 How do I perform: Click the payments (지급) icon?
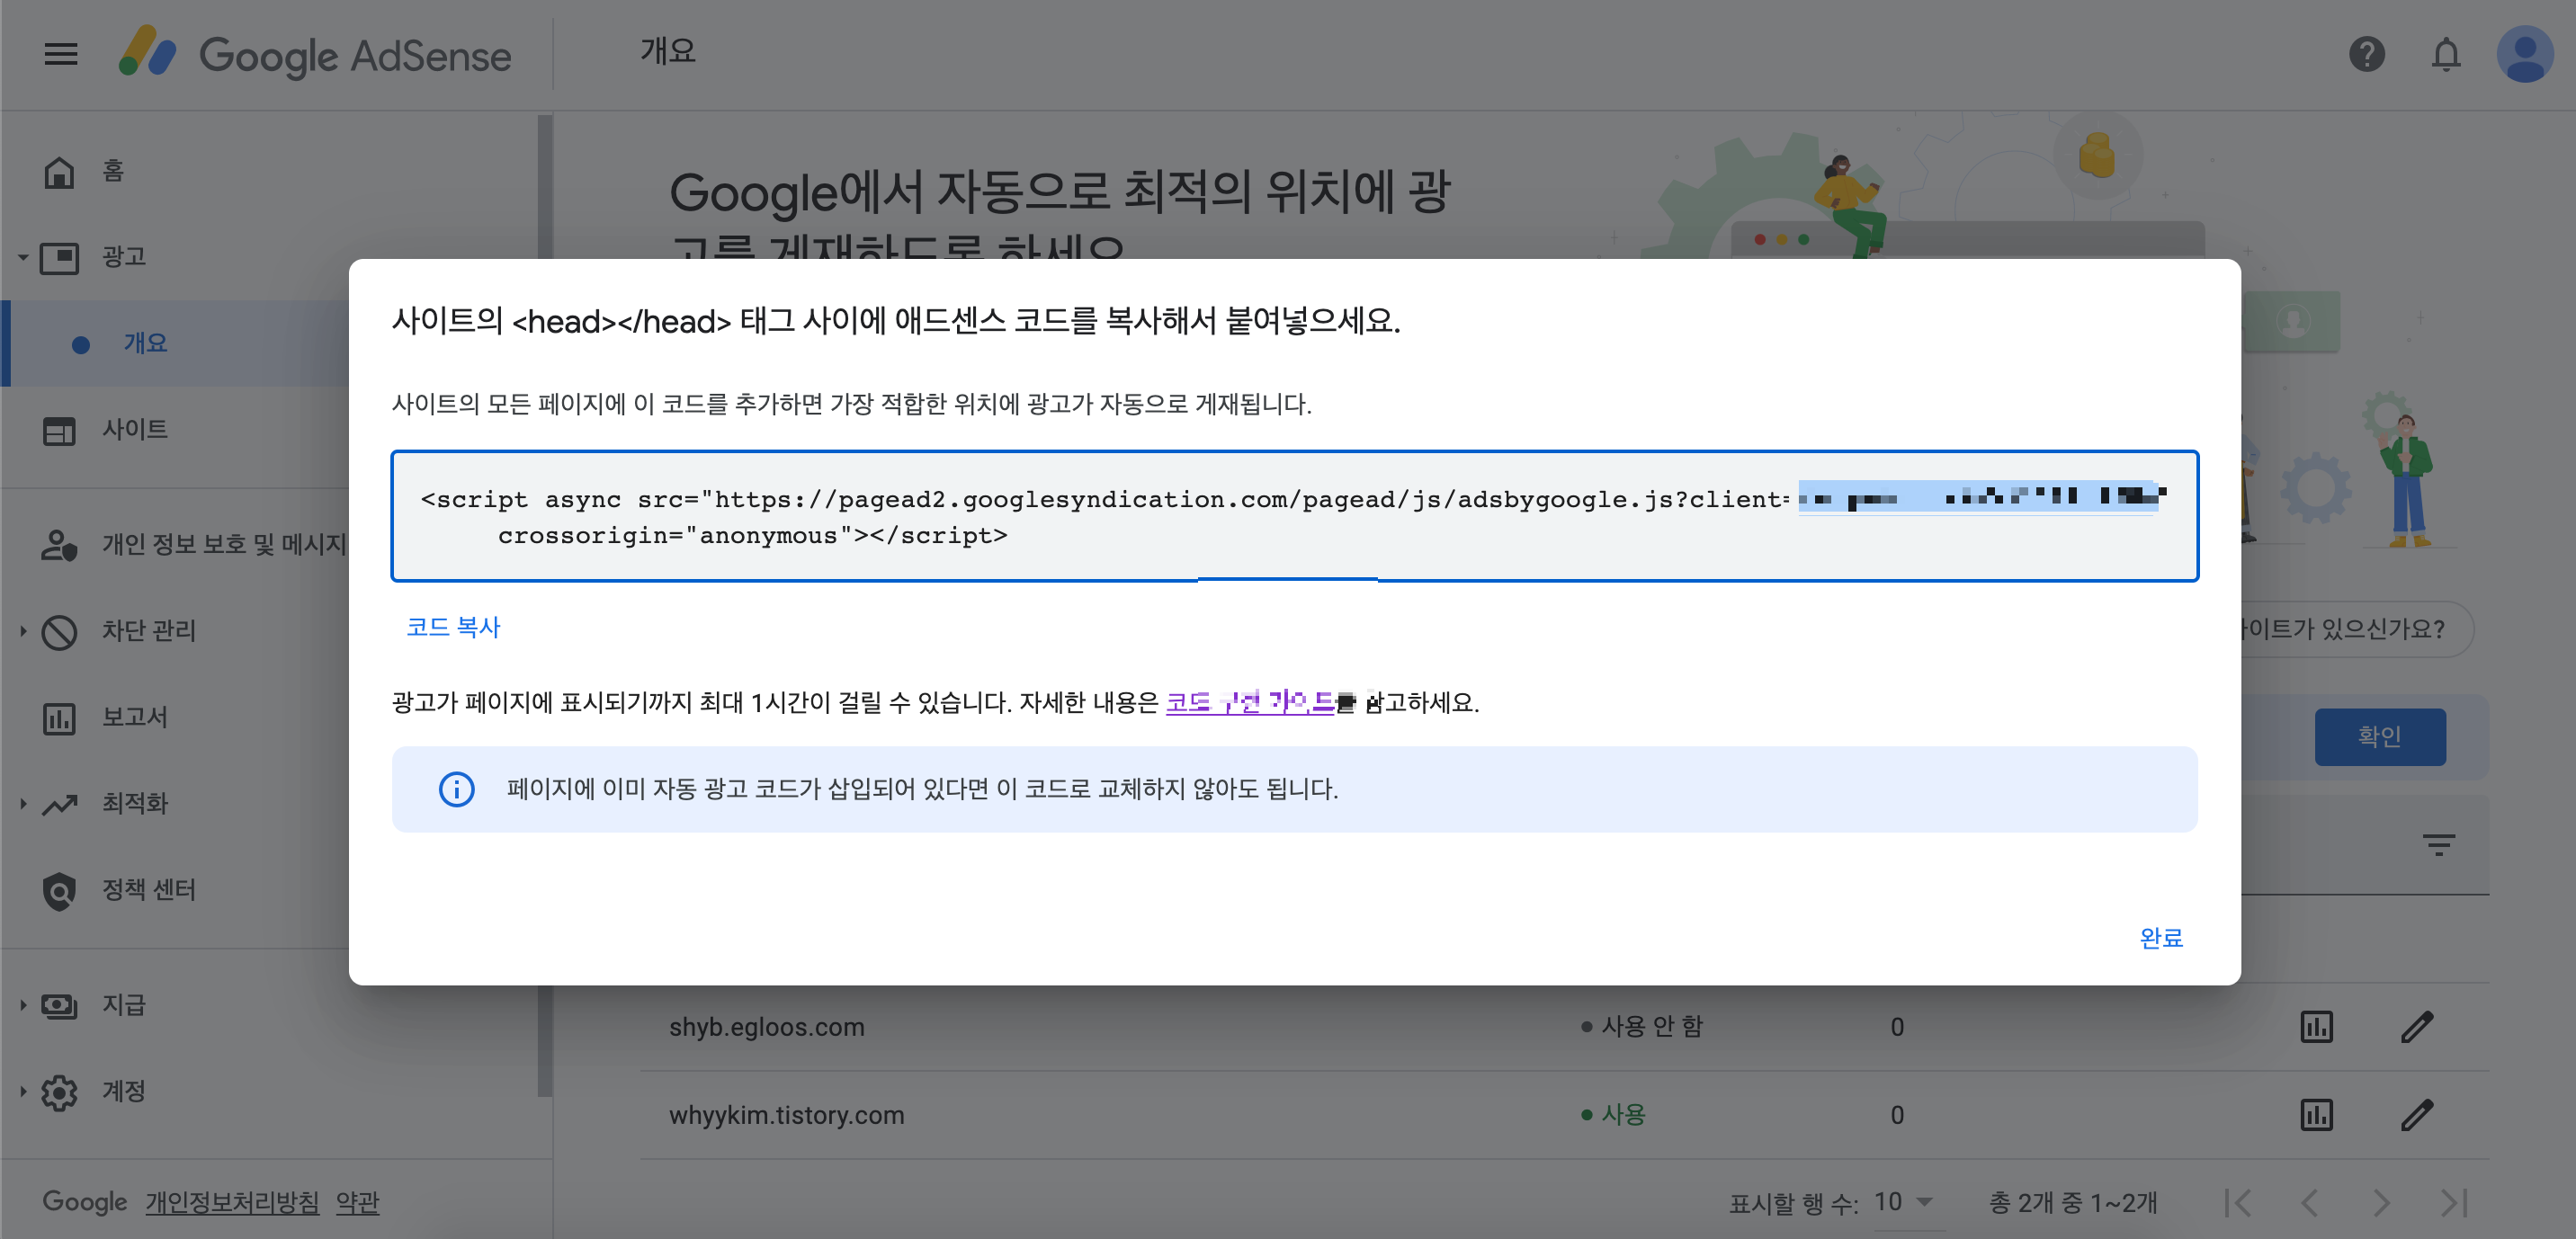pyautogui.click(x=59, y=1005)
